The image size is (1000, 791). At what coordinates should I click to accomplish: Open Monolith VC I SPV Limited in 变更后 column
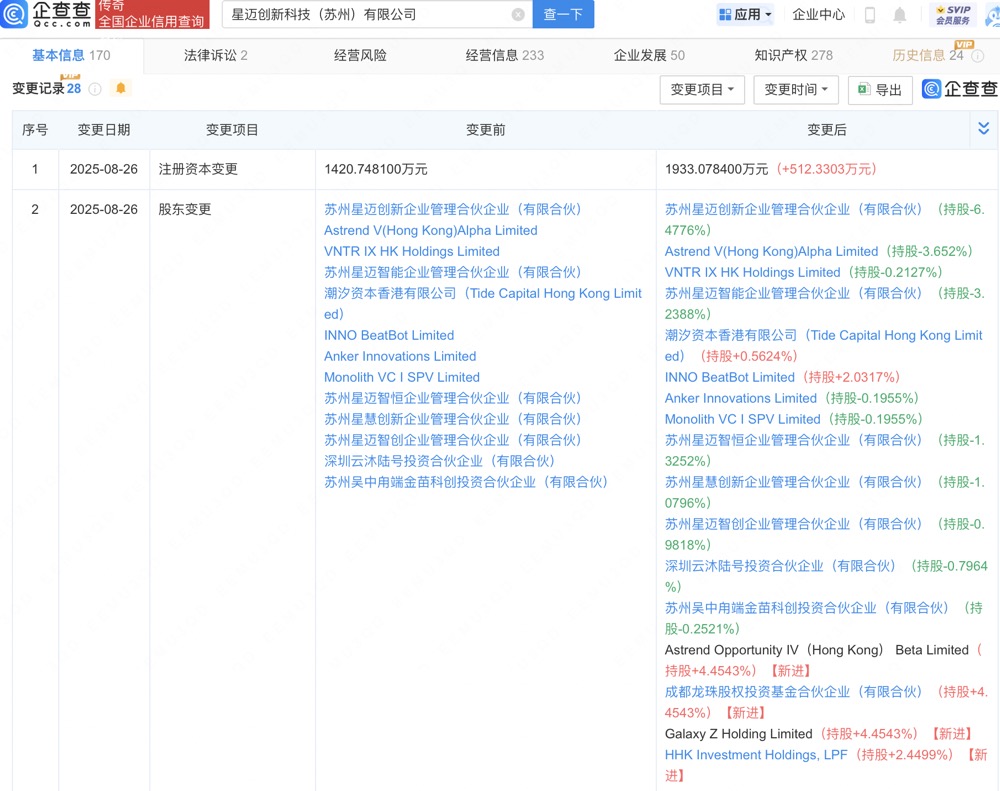pyautogui.click(x=742, y=419)
